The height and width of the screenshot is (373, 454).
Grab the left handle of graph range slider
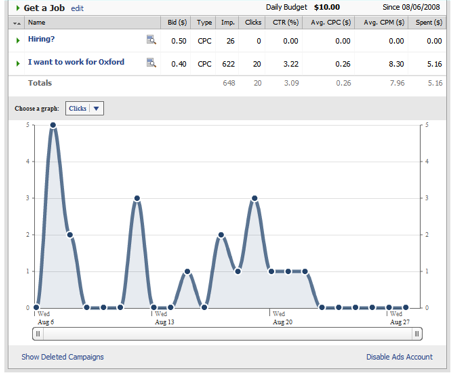pyautogui.click(x=38, y=334)
